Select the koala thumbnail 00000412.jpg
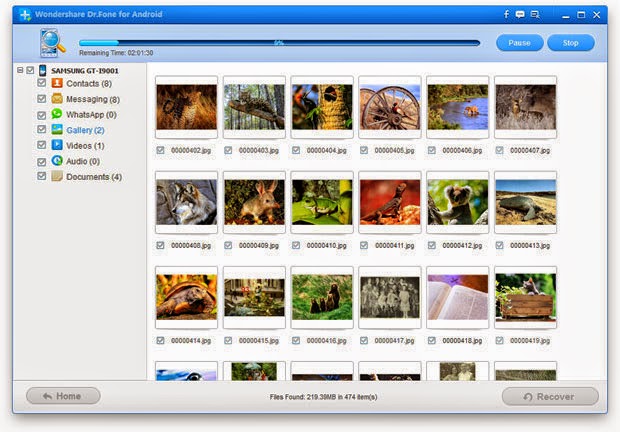Viewport: 620px width, 432px height. point(458,202)
